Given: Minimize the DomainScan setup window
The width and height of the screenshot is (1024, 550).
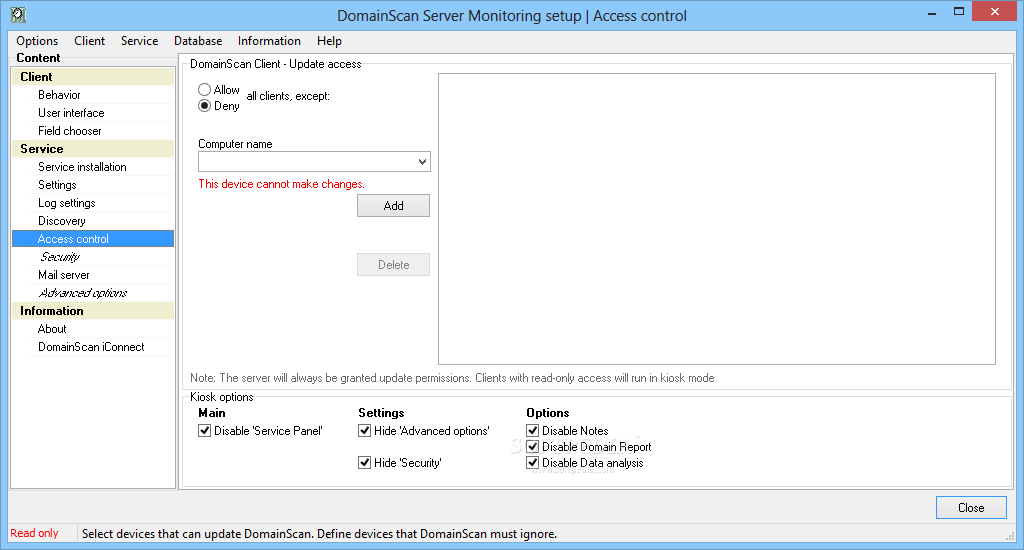Looking at the screenshot, I should [x=932, y=12].
